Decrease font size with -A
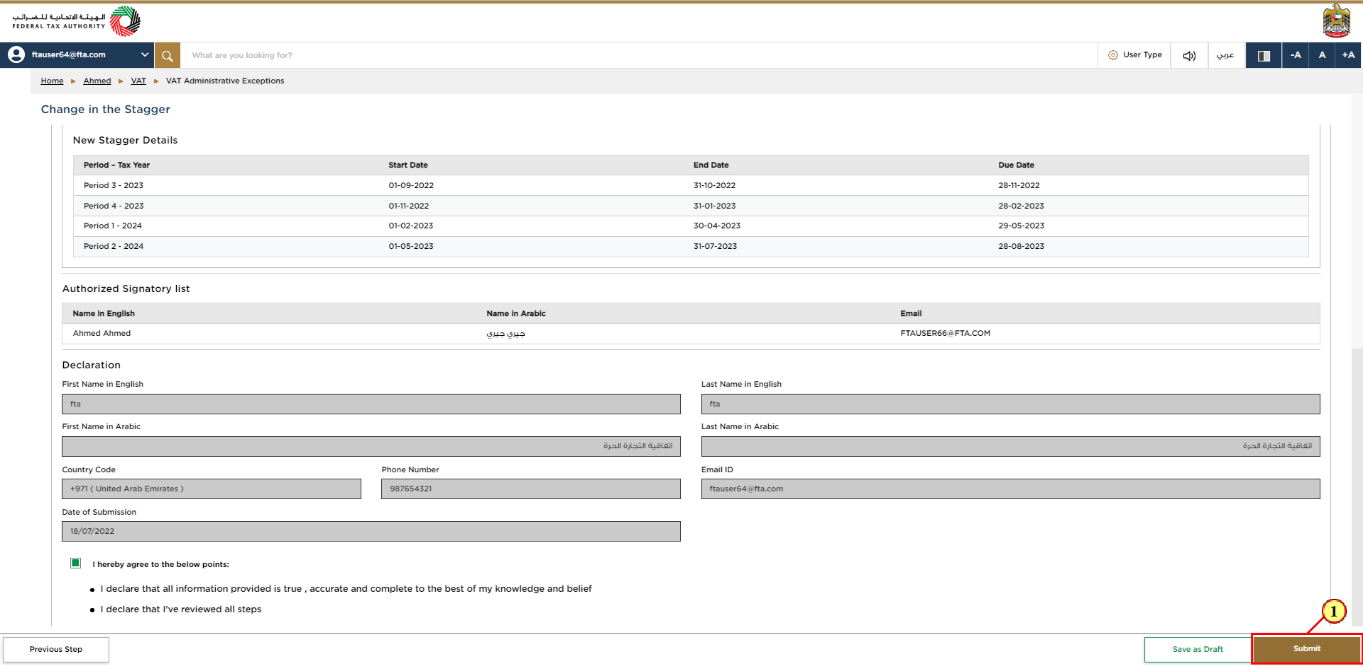1363x666 pixels. (x=1295, y=56)
